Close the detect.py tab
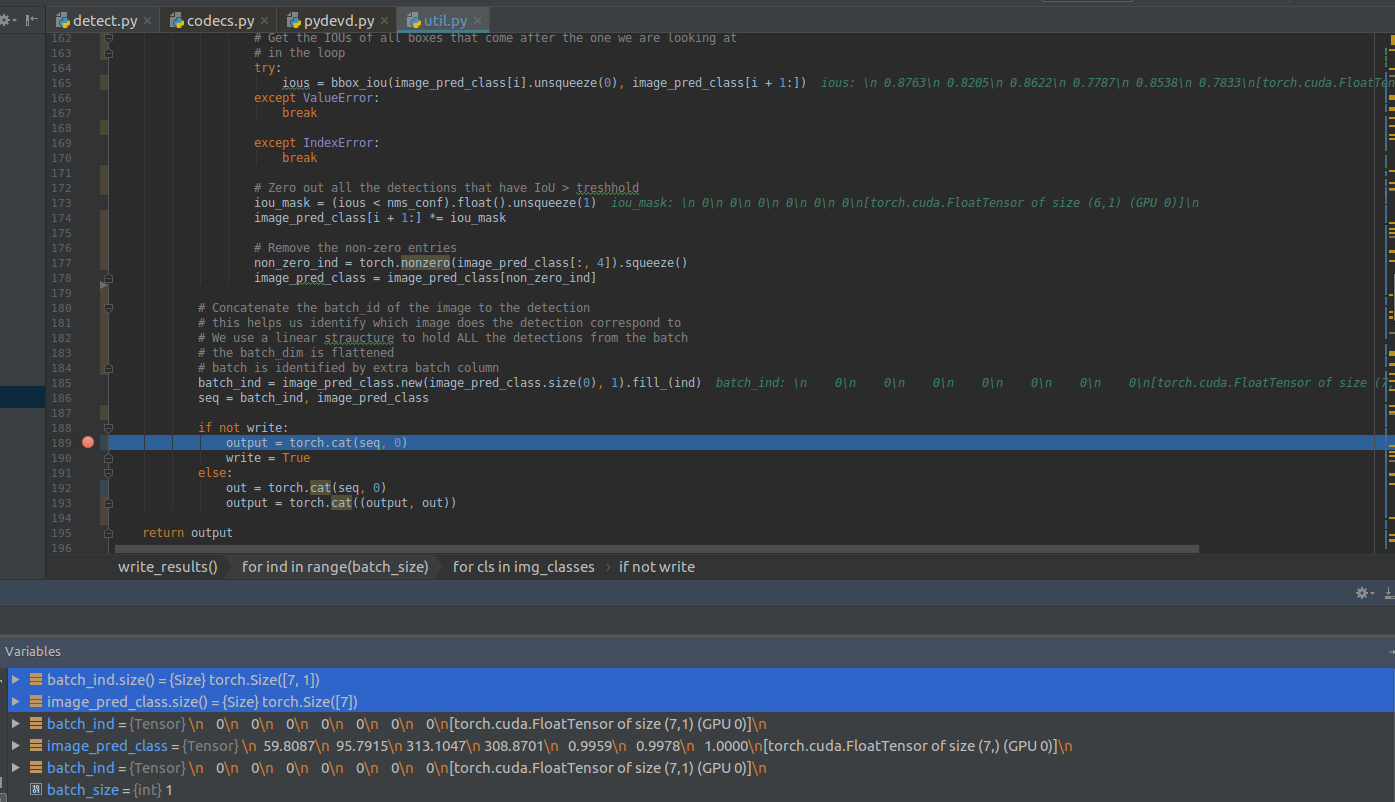Viewport: 1395px width, 802px height. click(x=148, y=20)
